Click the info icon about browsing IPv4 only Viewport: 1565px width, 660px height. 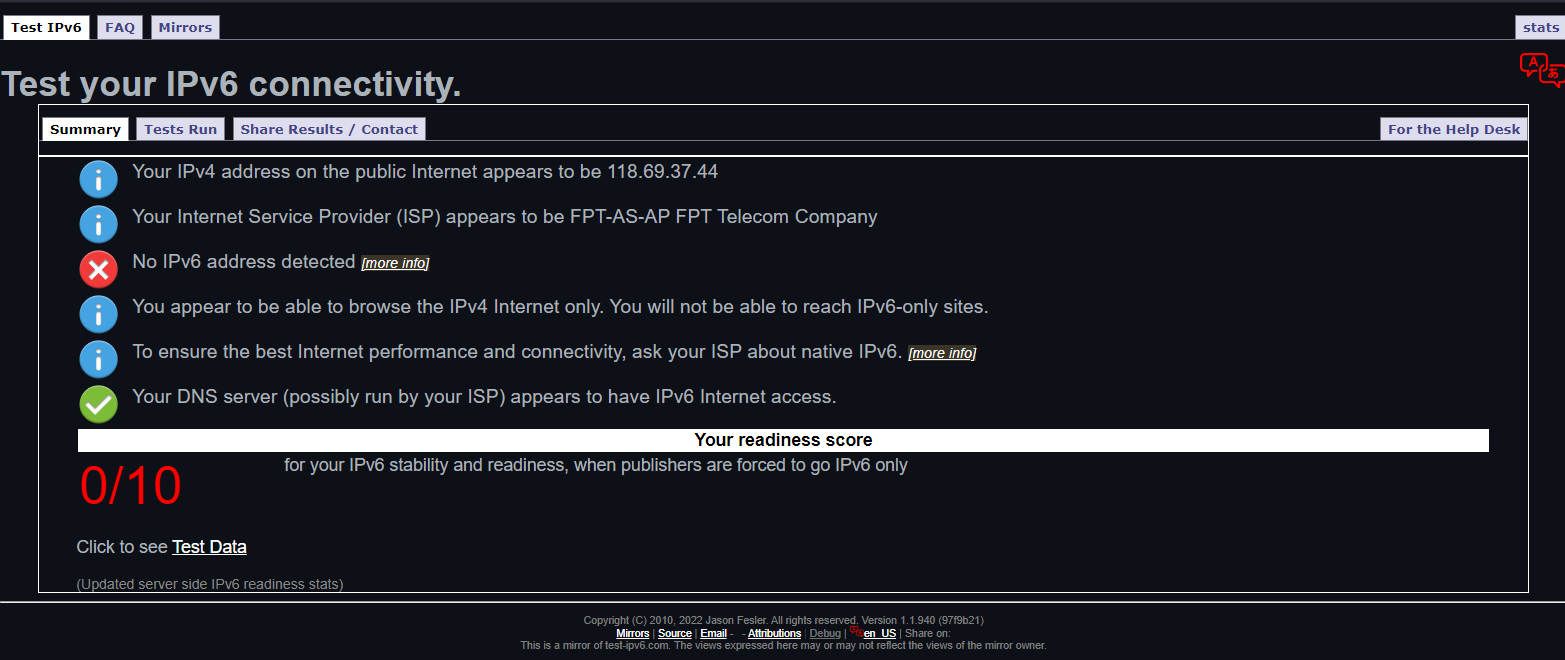coord(98,314)
